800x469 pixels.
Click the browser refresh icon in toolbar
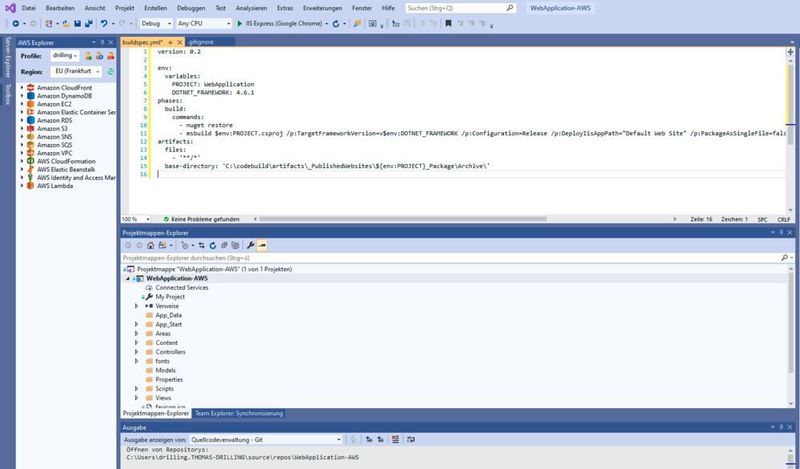(336, 23)
